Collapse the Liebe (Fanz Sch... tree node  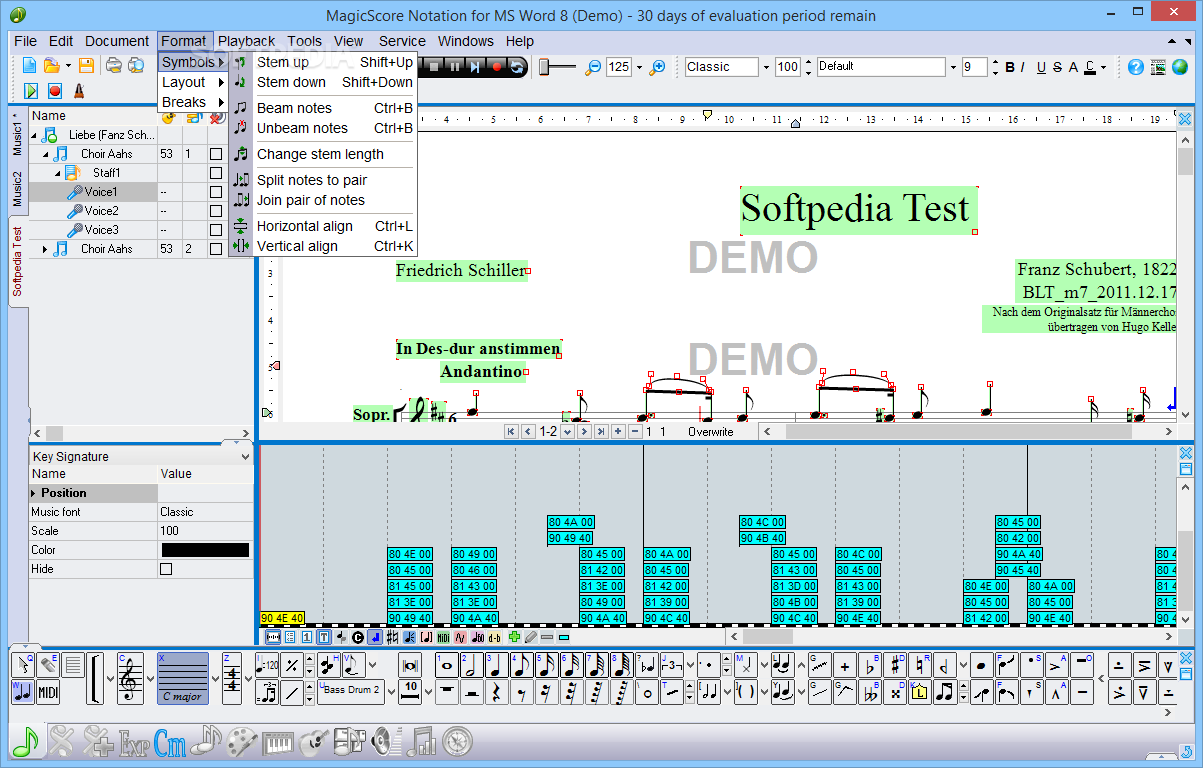point(34,135)
